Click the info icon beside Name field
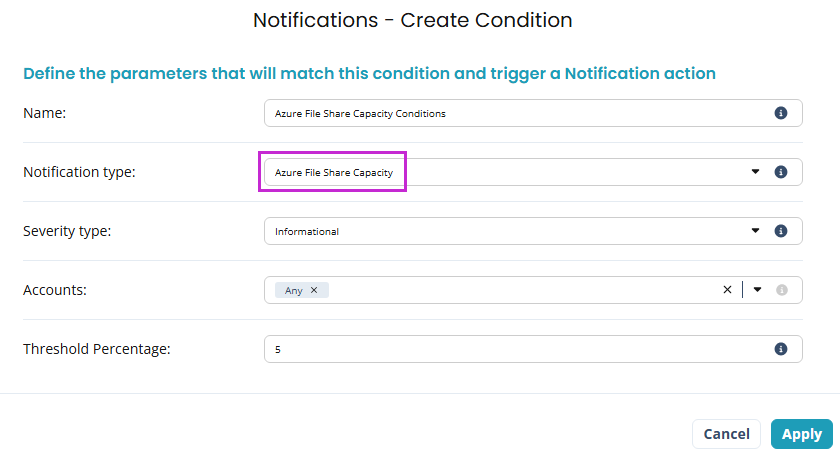Image resolution: width=840 pixels, height=456 pixels. (781, 113)
